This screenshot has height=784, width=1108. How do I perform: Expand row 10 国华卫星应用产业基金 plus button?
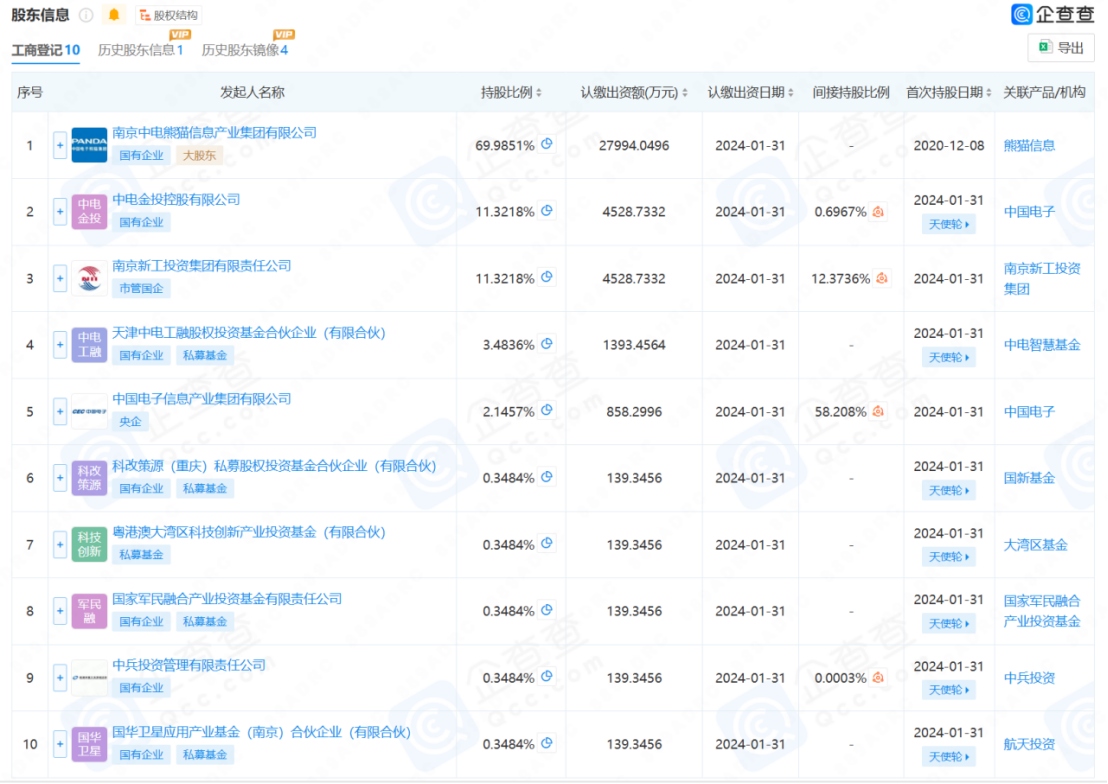tap(60, 744)
